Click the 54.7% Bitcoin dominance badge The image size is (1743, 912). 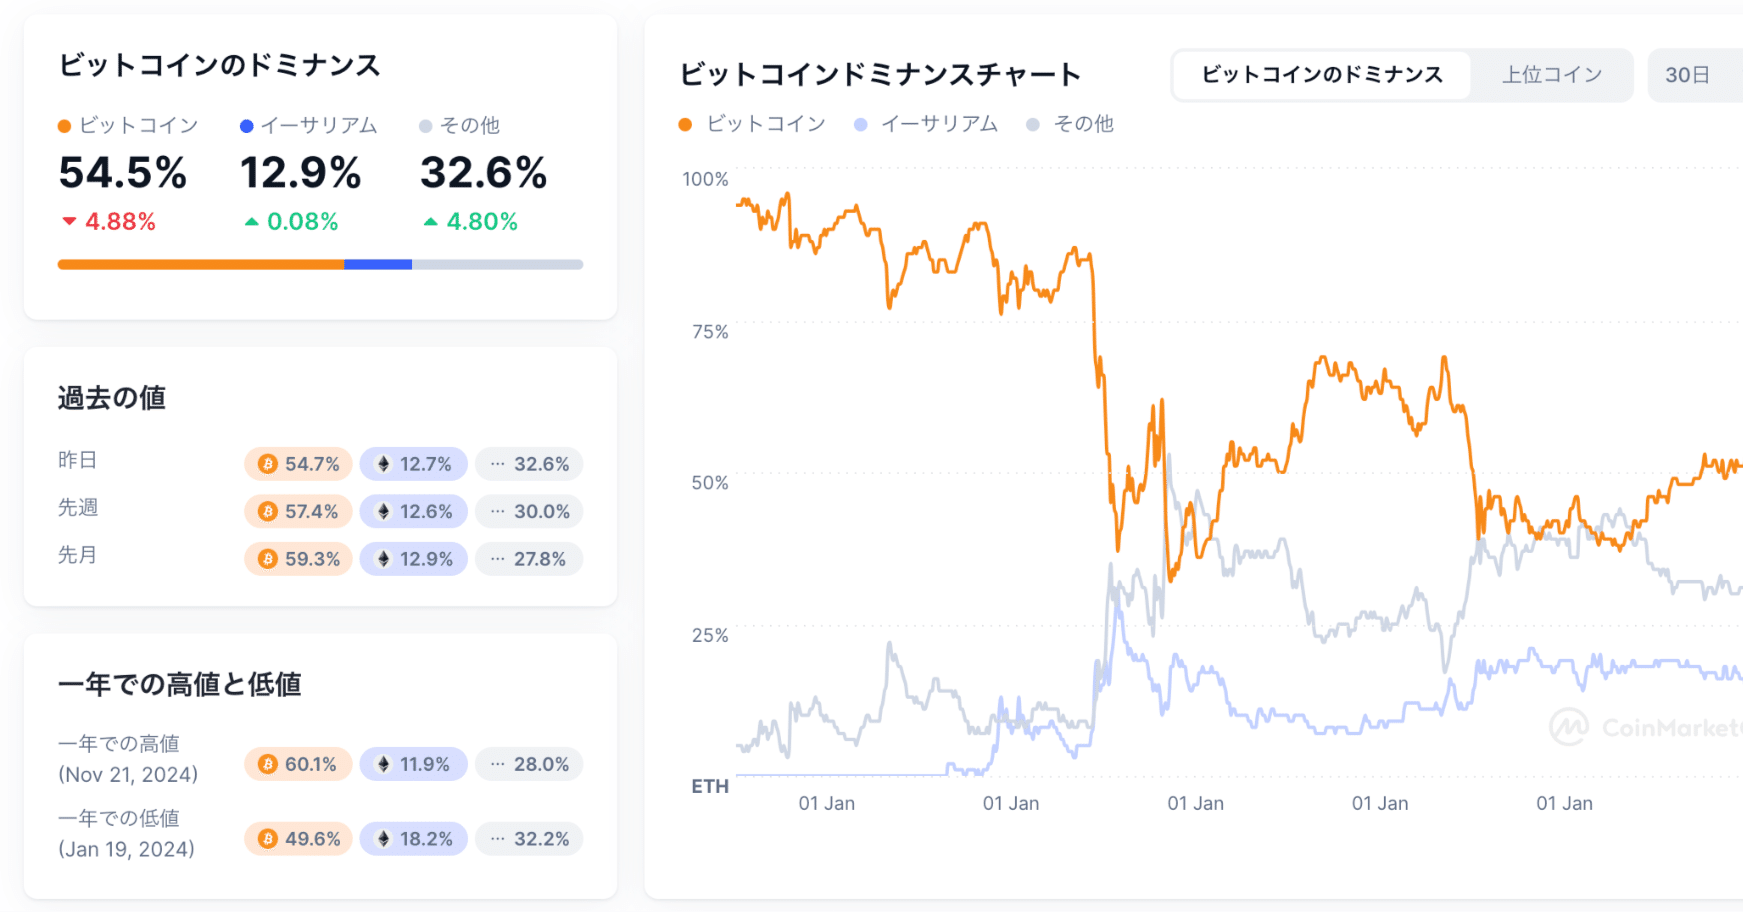pos(297,463)
